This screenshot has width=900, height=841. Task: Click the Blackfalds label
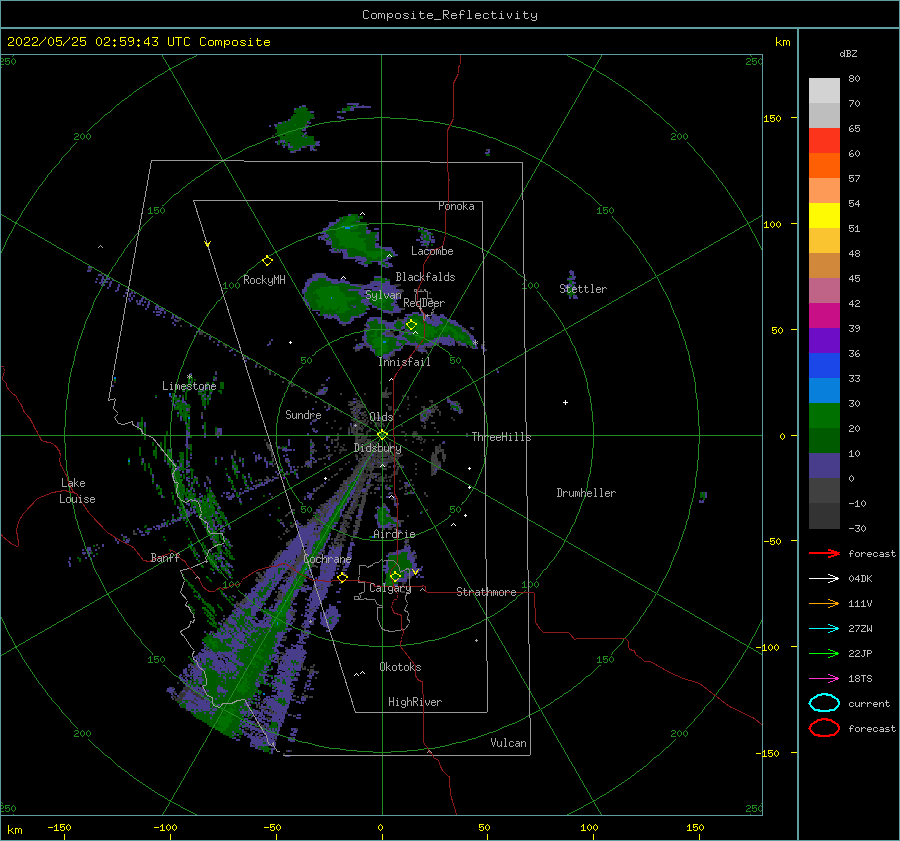pos(425,277)
